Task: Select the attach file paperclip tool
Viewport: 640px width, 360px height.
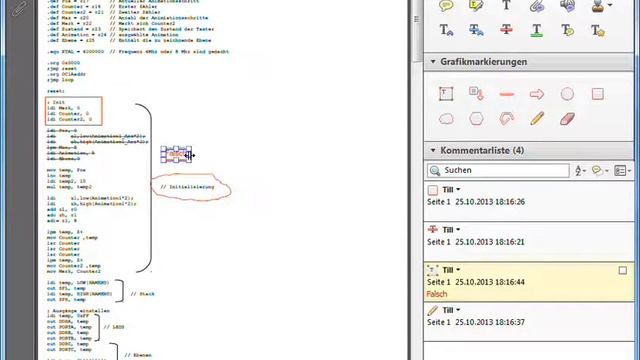Action: [x=537, y=6]
